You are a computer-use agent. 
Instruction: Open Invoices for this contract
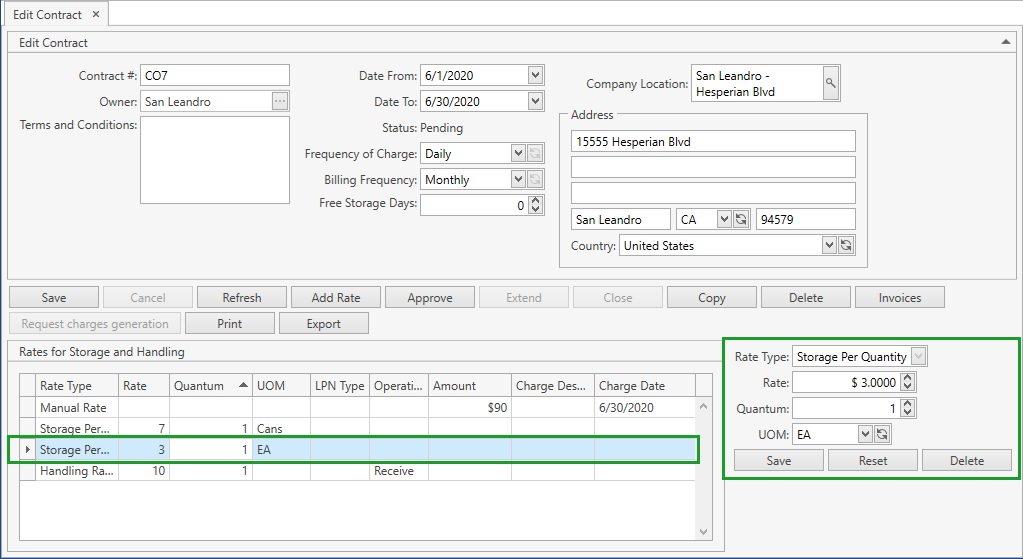tap(900, 297)
